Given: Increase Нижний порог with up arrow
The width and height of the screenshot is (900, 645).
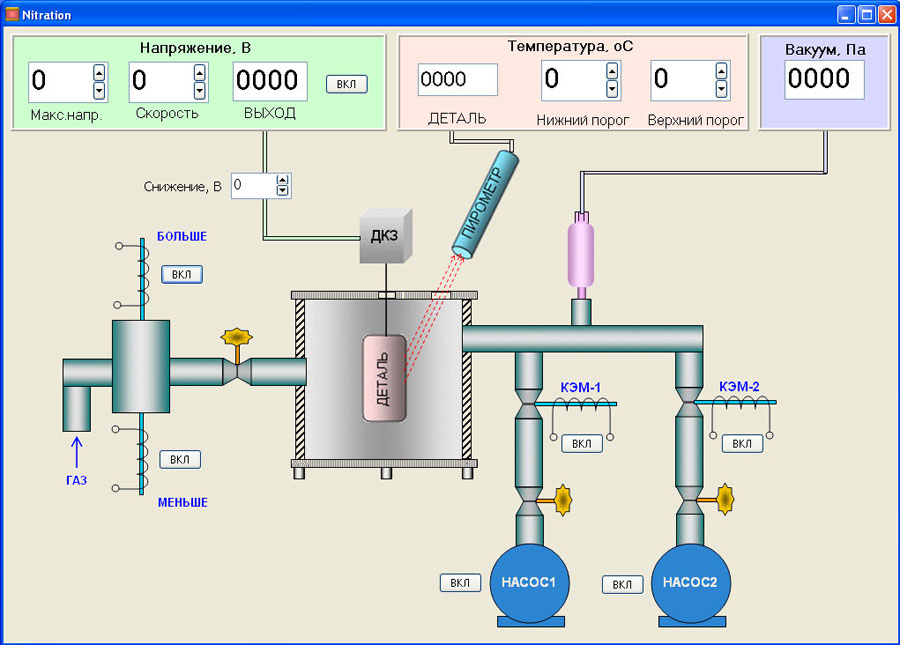Looking at the screenshot, I should [612, 71].
